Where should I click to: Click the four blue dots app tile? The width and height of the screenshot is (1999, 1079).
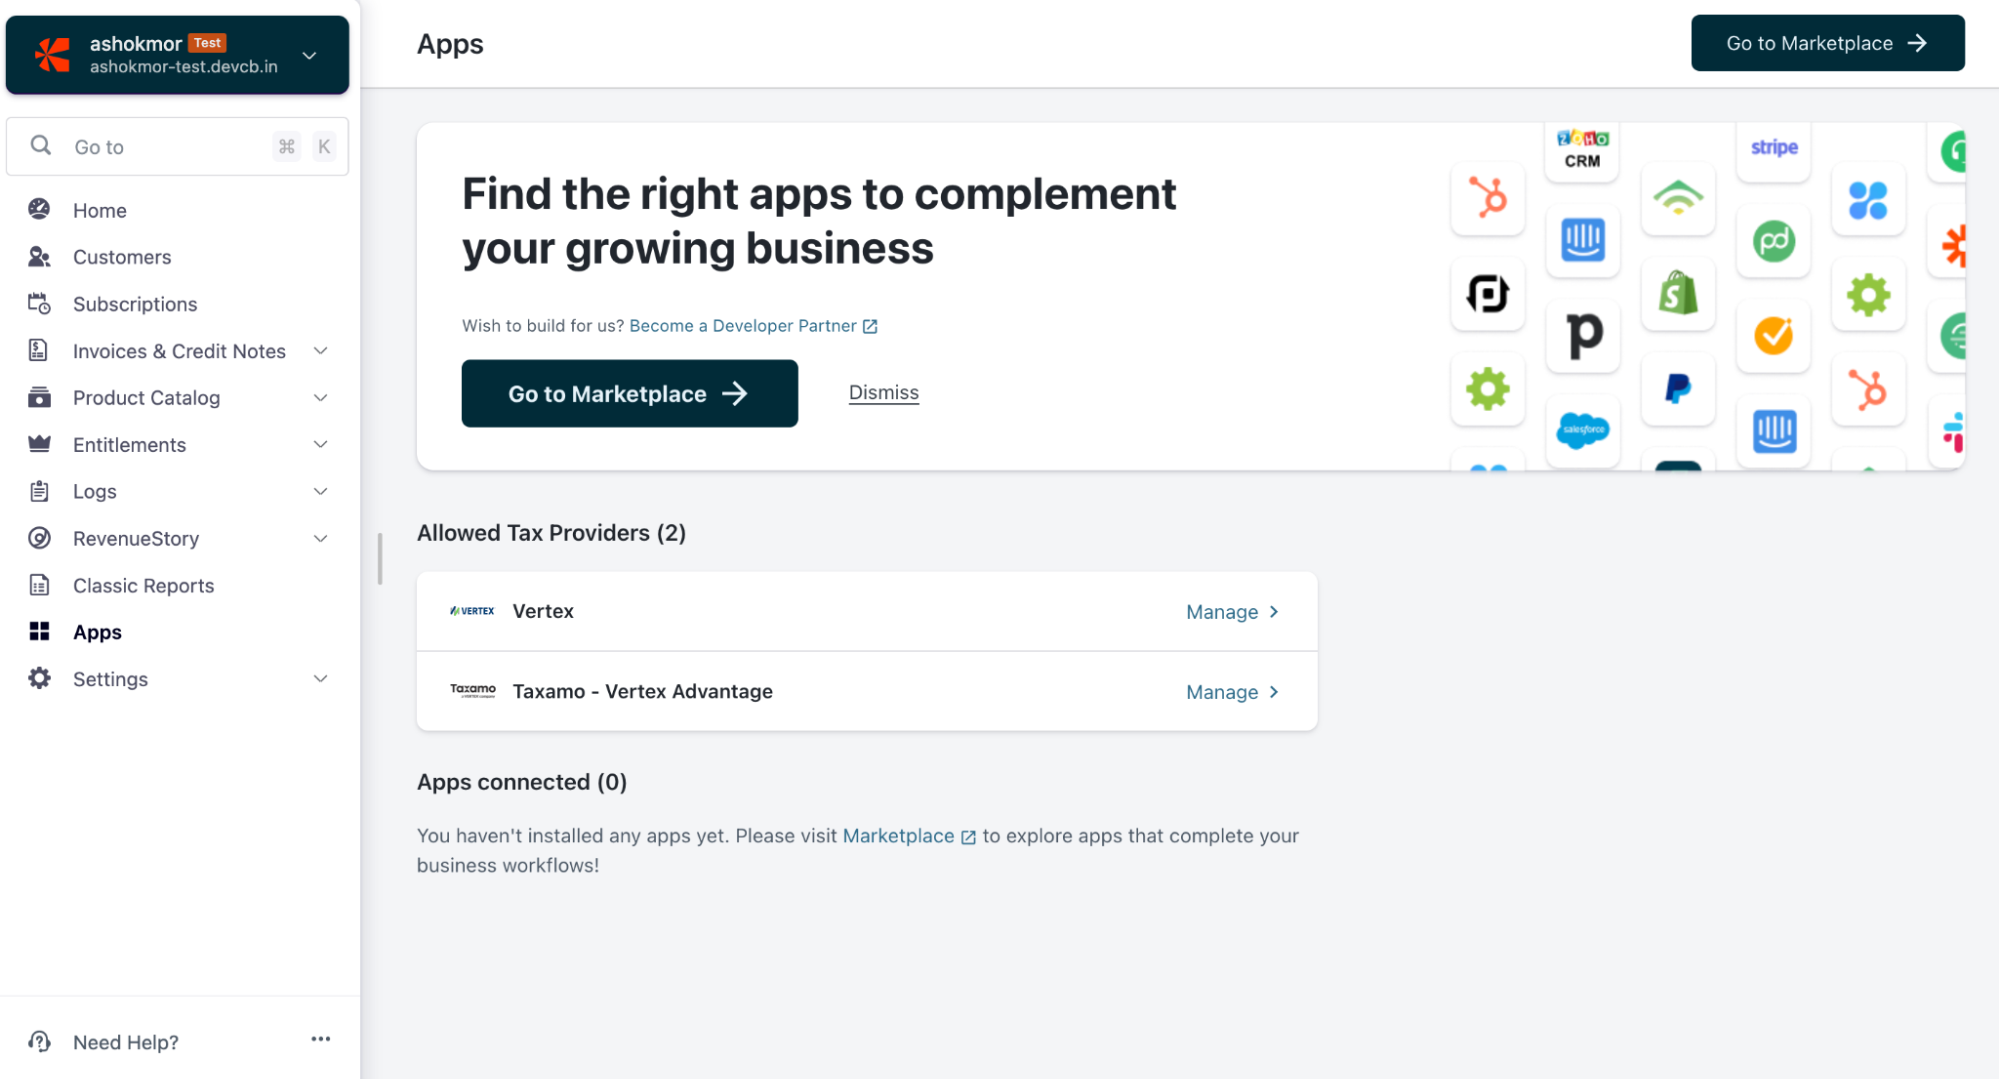pyautogui.click(x=1868, y=199)
